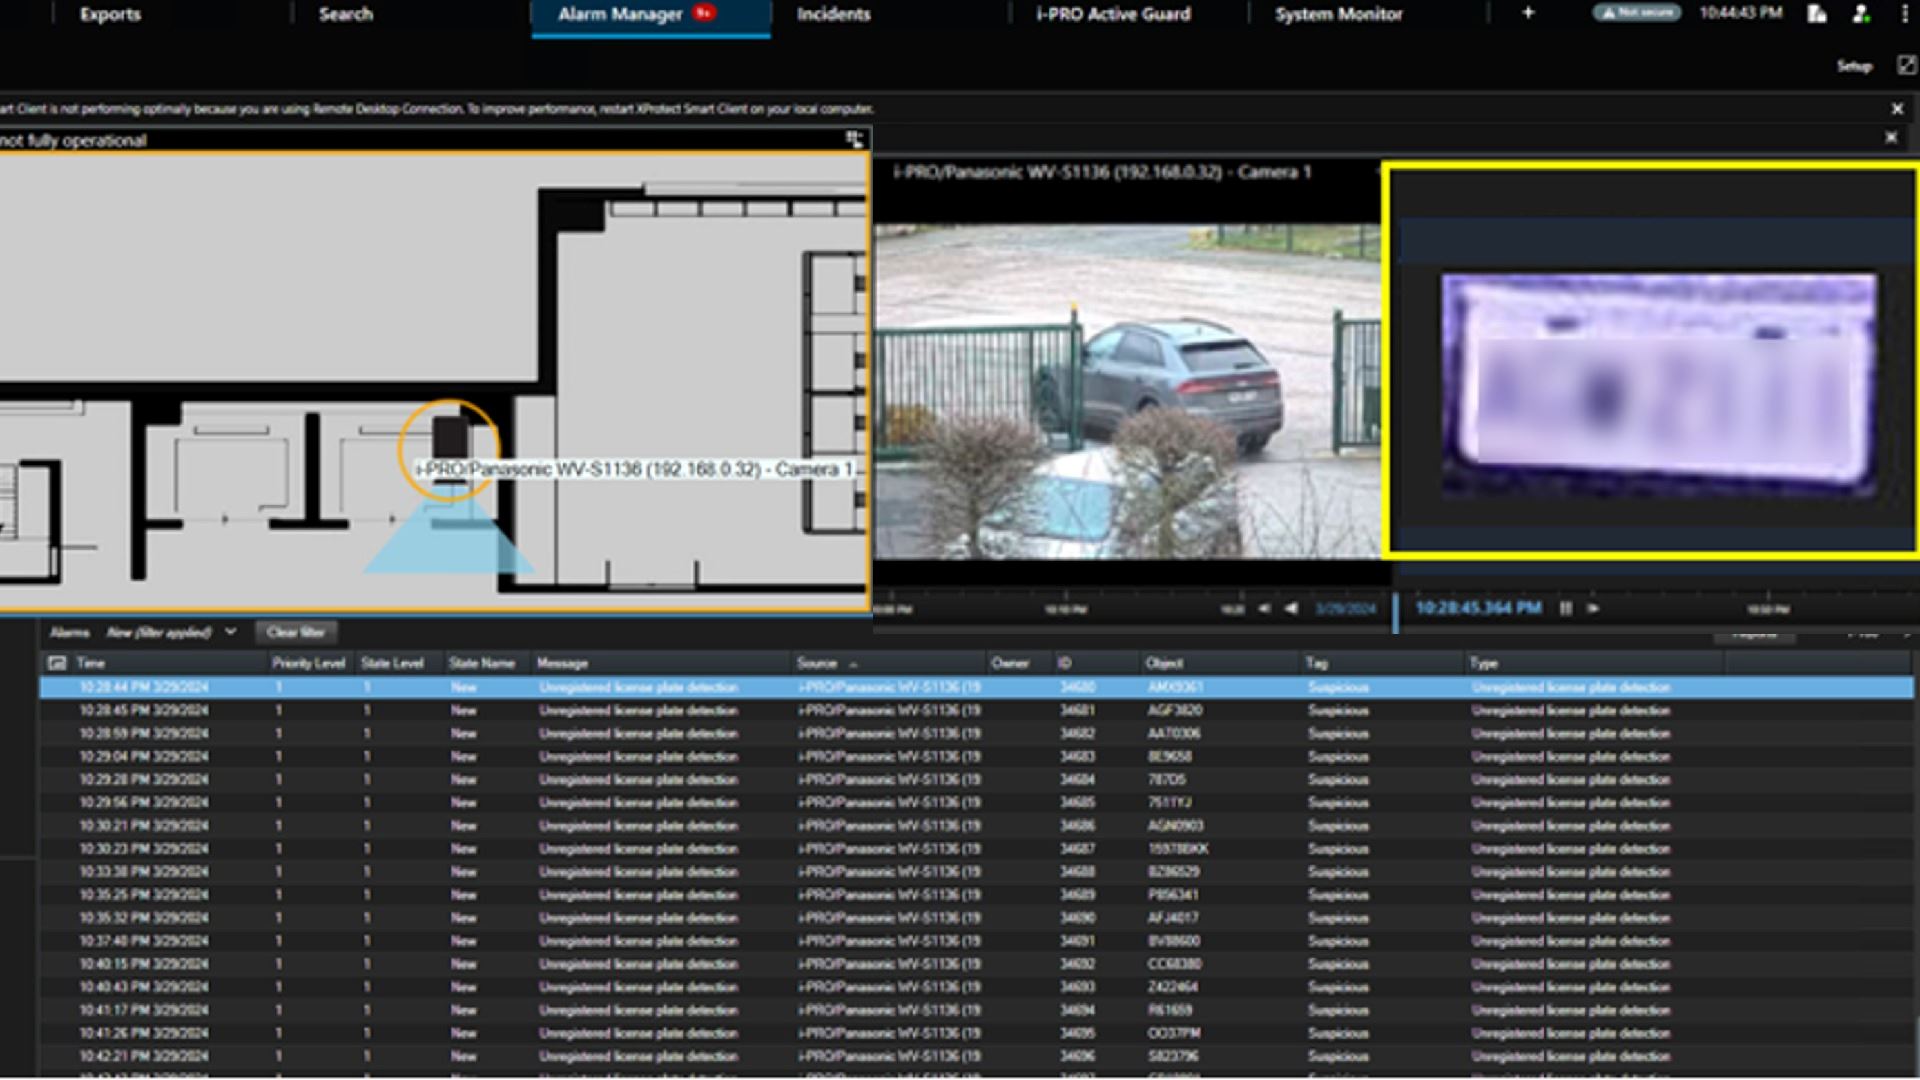
Task: Select alarm with ID 34695
Action: 977,1033
